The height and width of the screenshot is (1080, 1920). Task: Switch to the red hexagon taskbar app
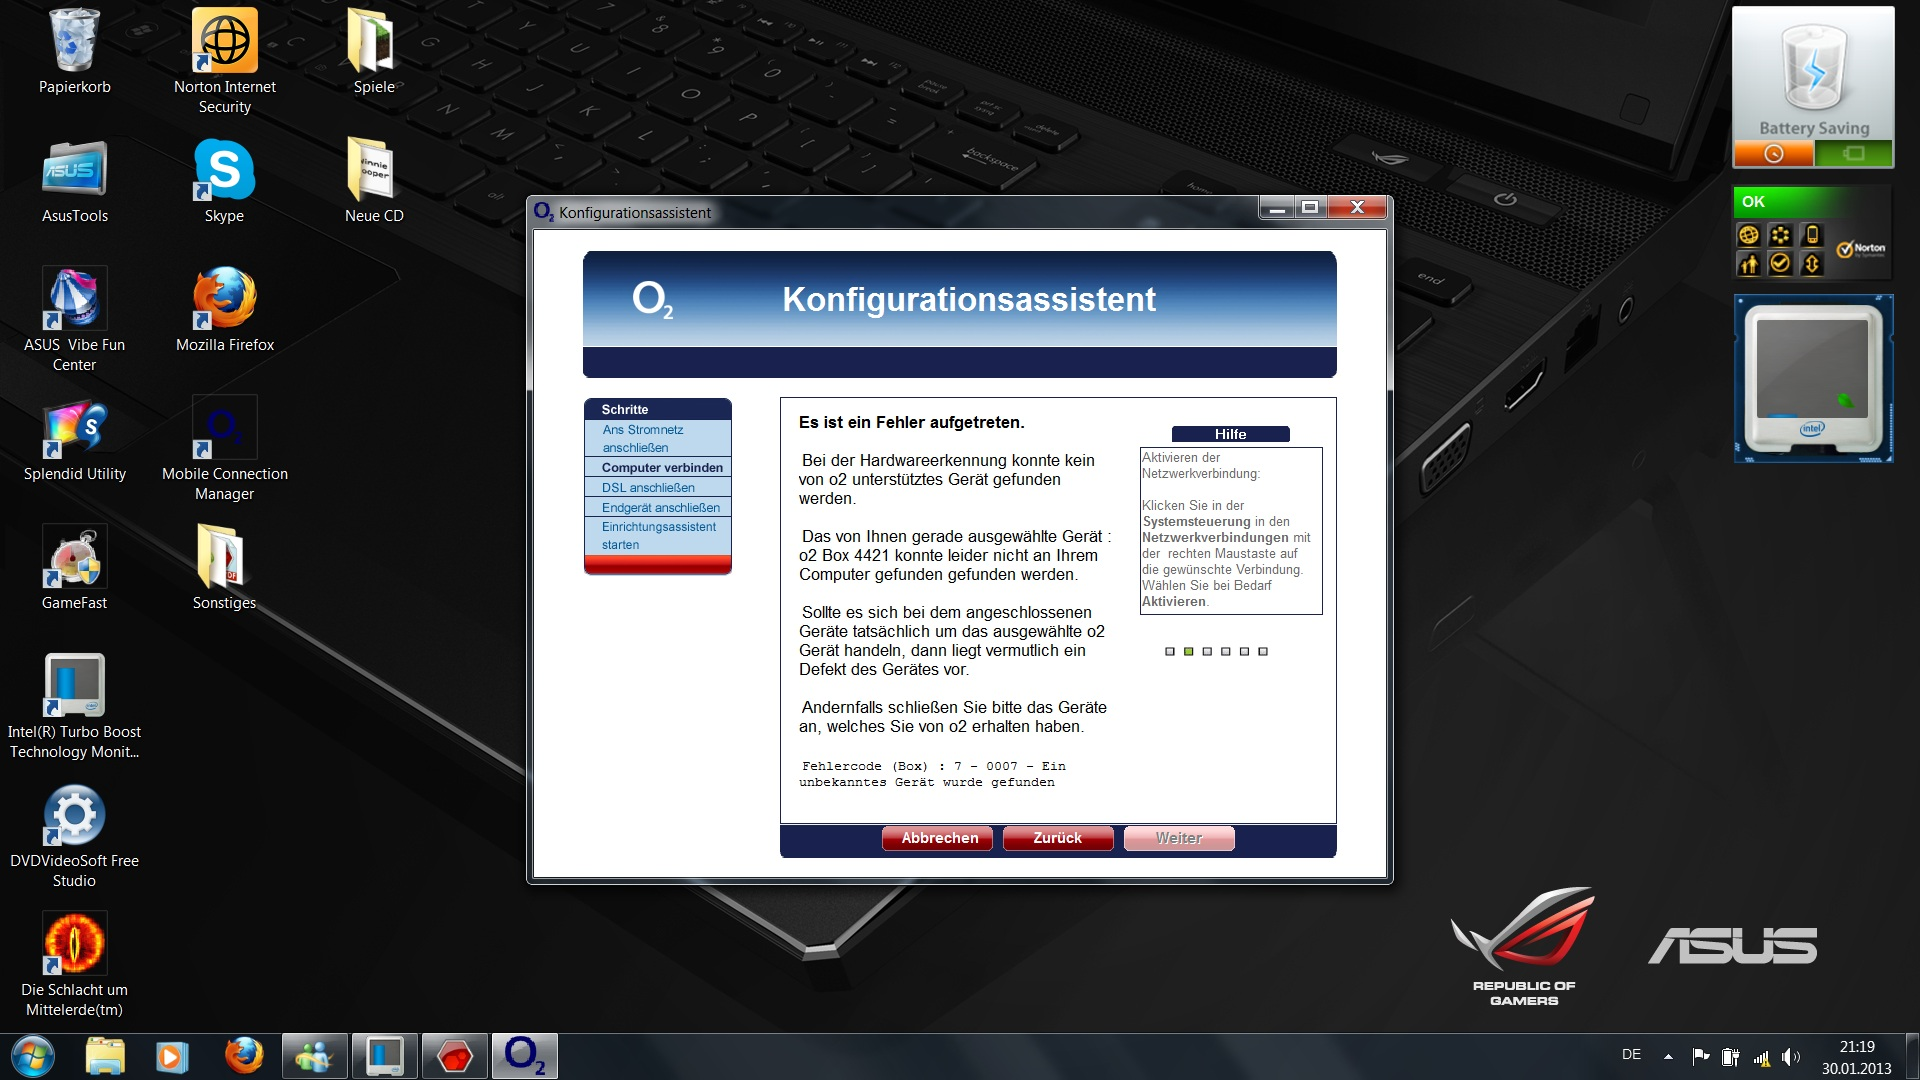pyautogui.click(x=454, y=1056)
